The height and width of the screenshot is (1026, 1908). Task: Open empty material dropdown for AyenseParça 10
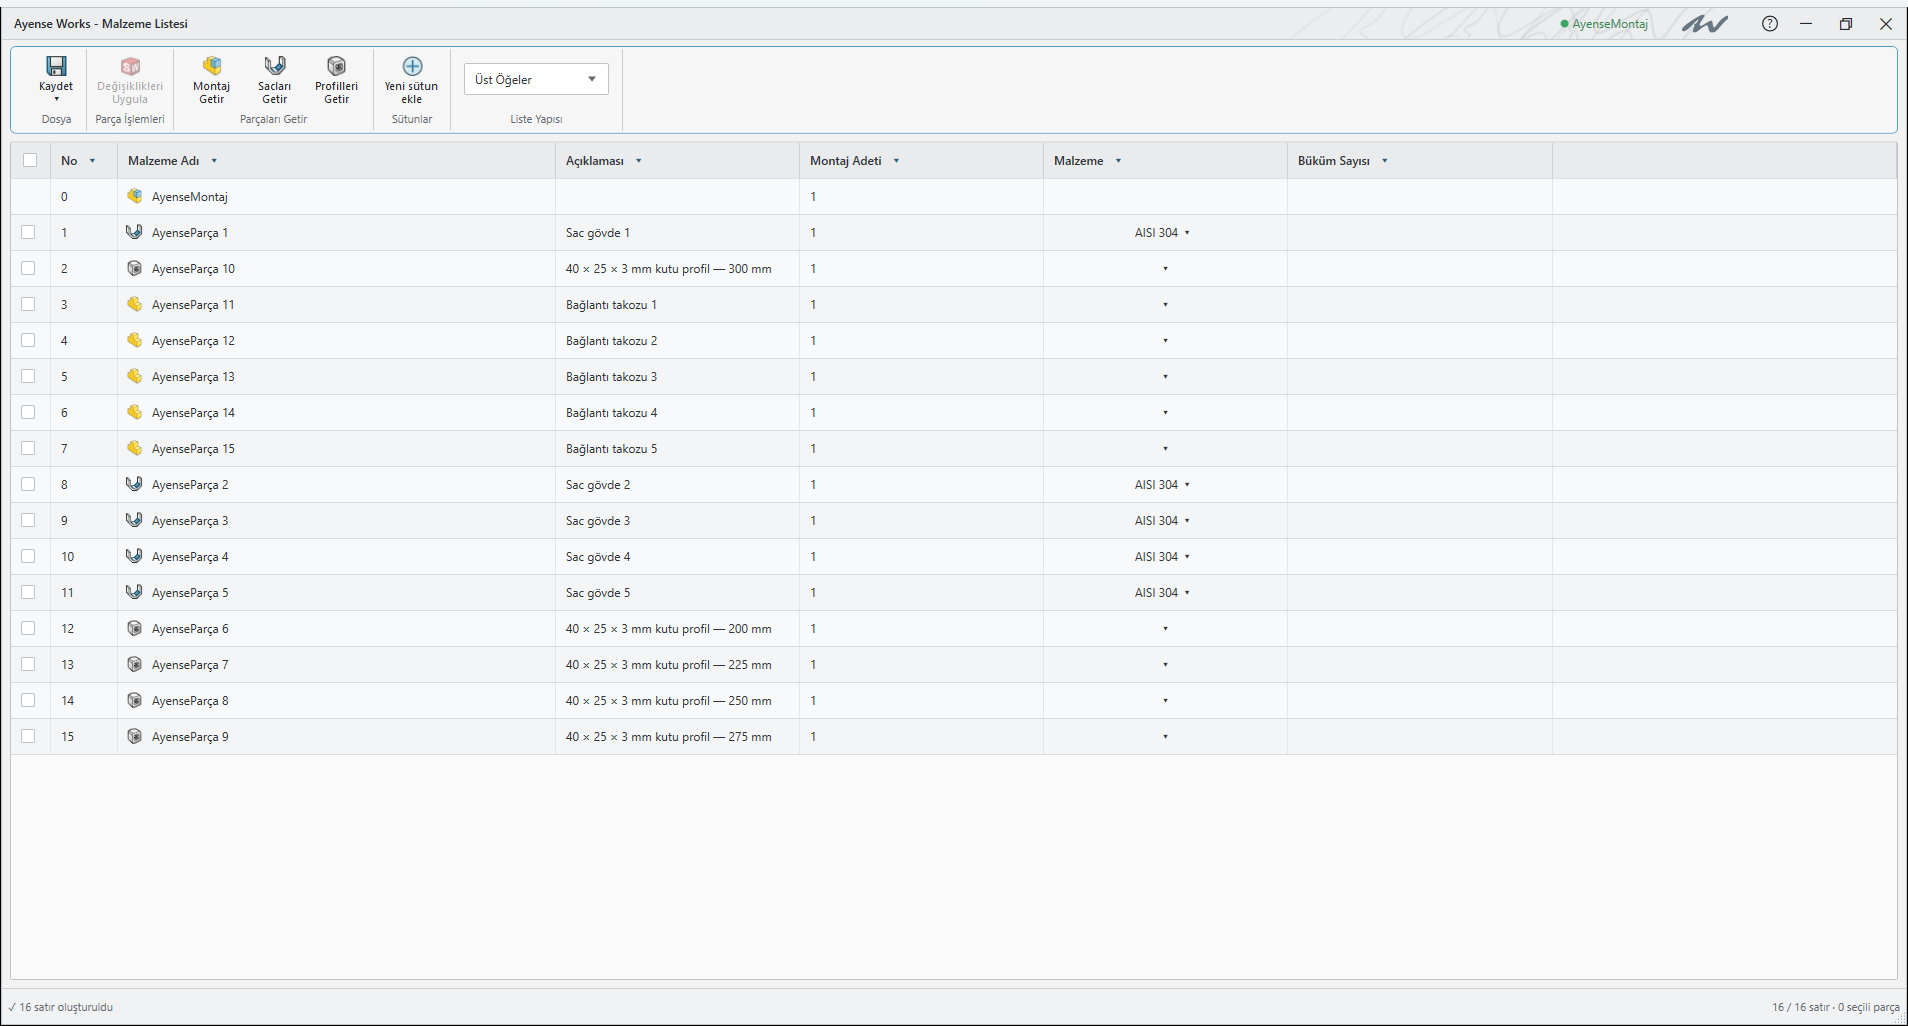[x=1165, y=269]
